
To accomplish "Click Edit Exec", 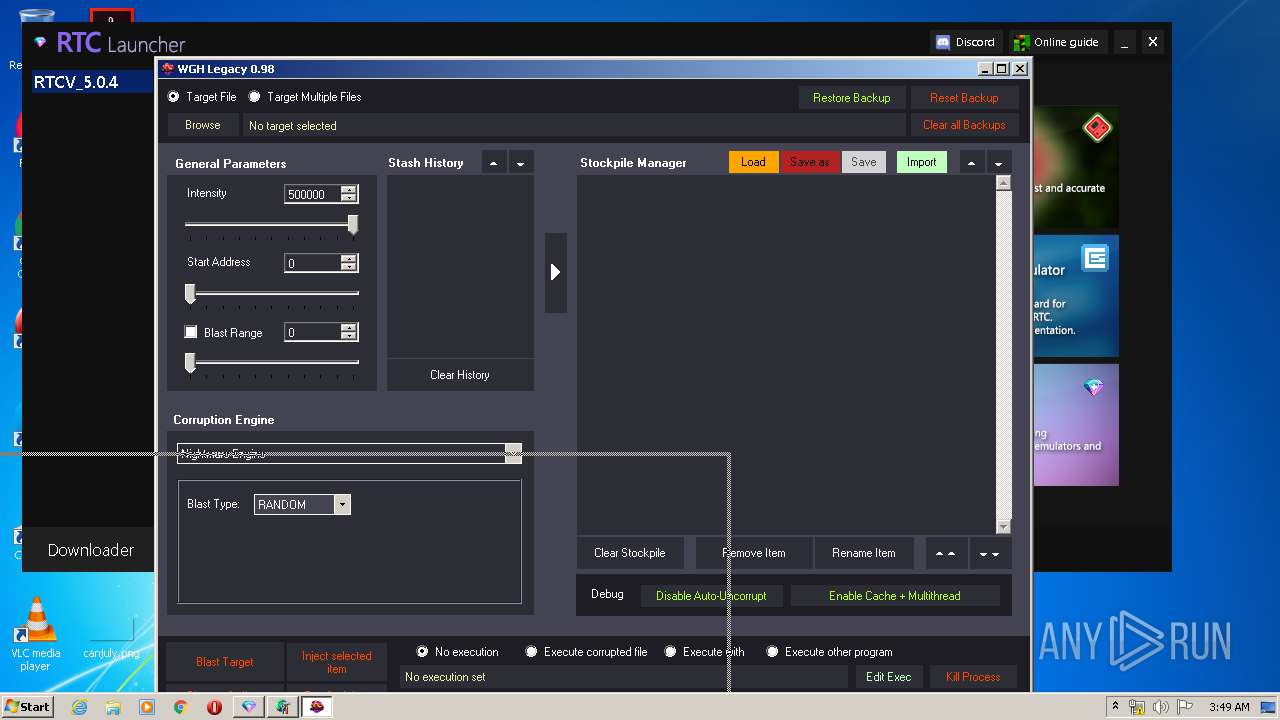I will (x=888, y=677).
